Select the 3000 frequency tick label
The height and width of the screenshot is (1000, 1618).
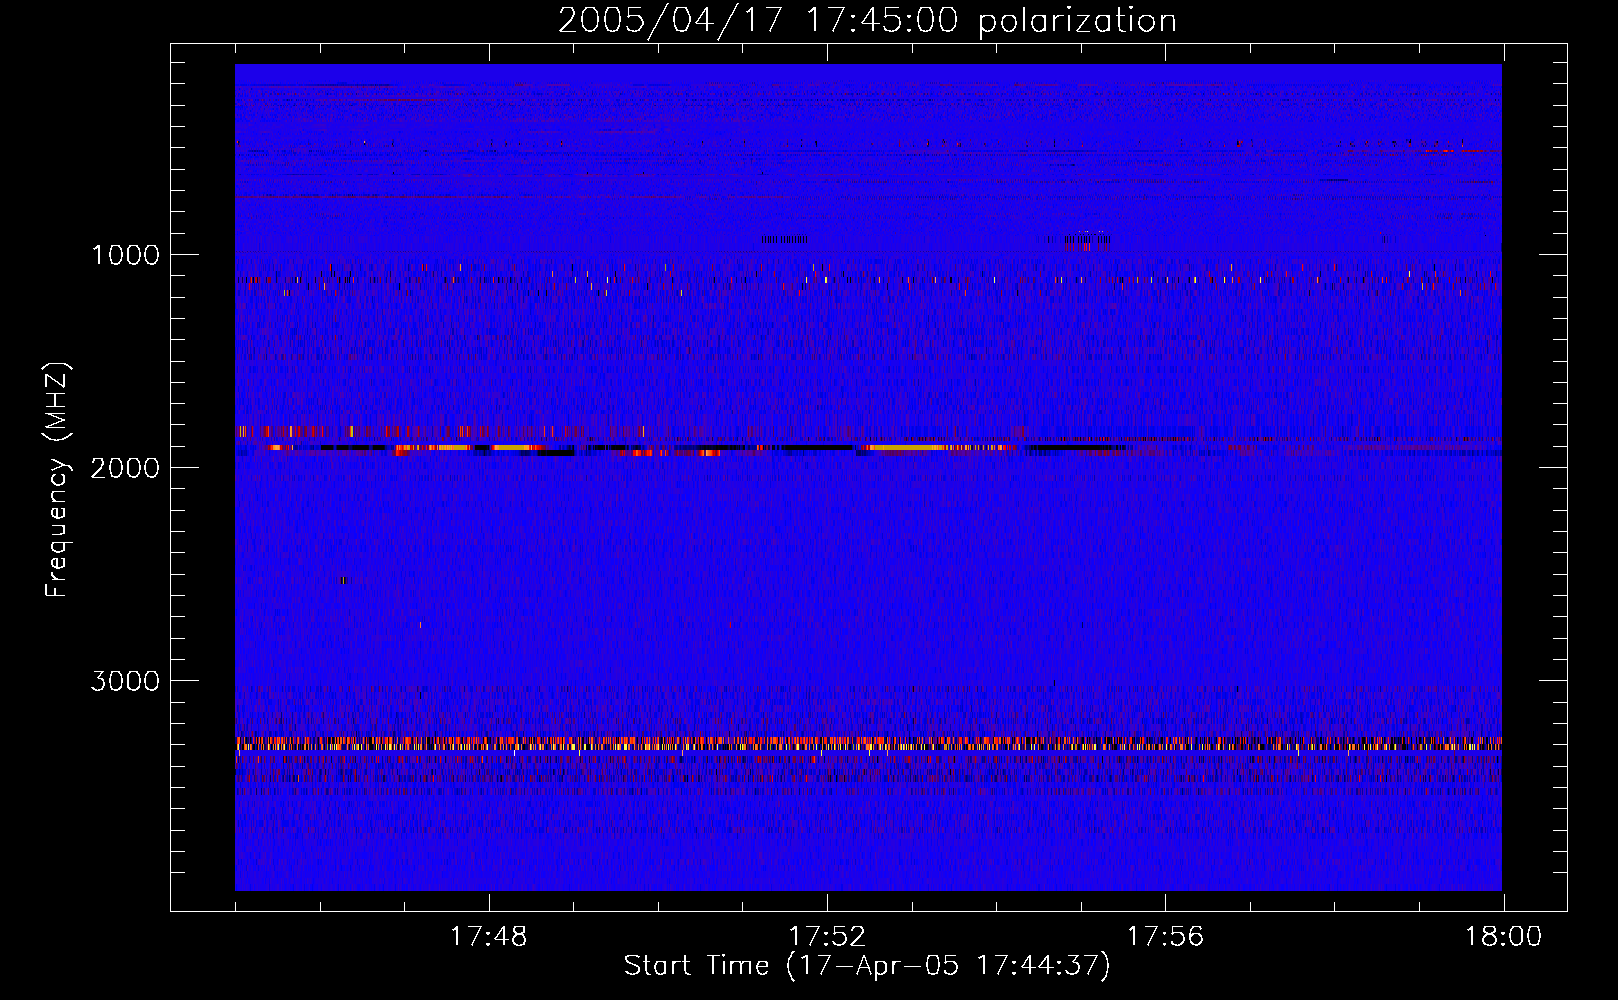[x=125, y=681]
